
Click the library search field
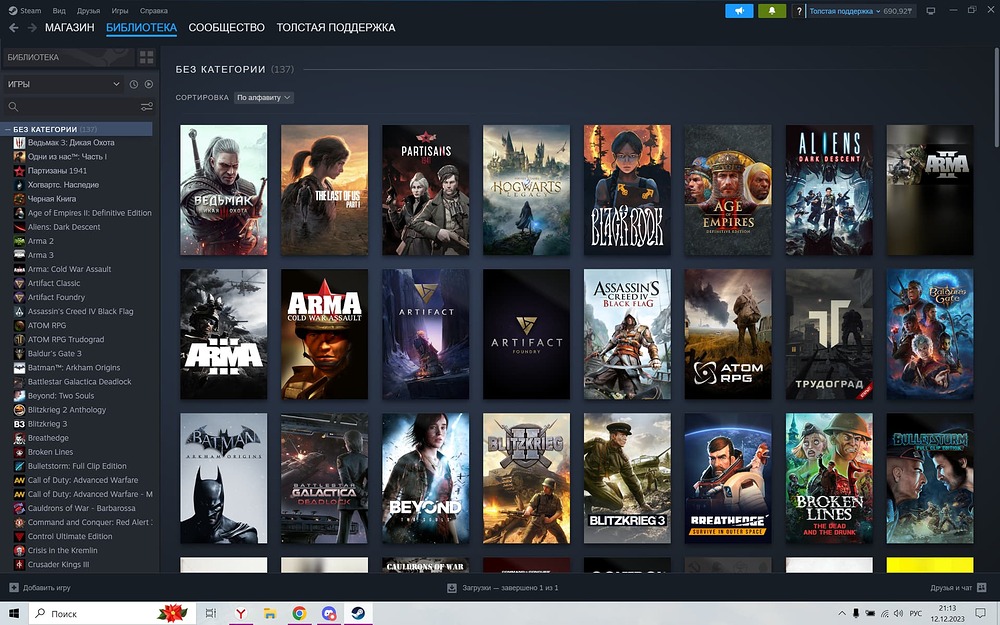(x=70, y=107)
